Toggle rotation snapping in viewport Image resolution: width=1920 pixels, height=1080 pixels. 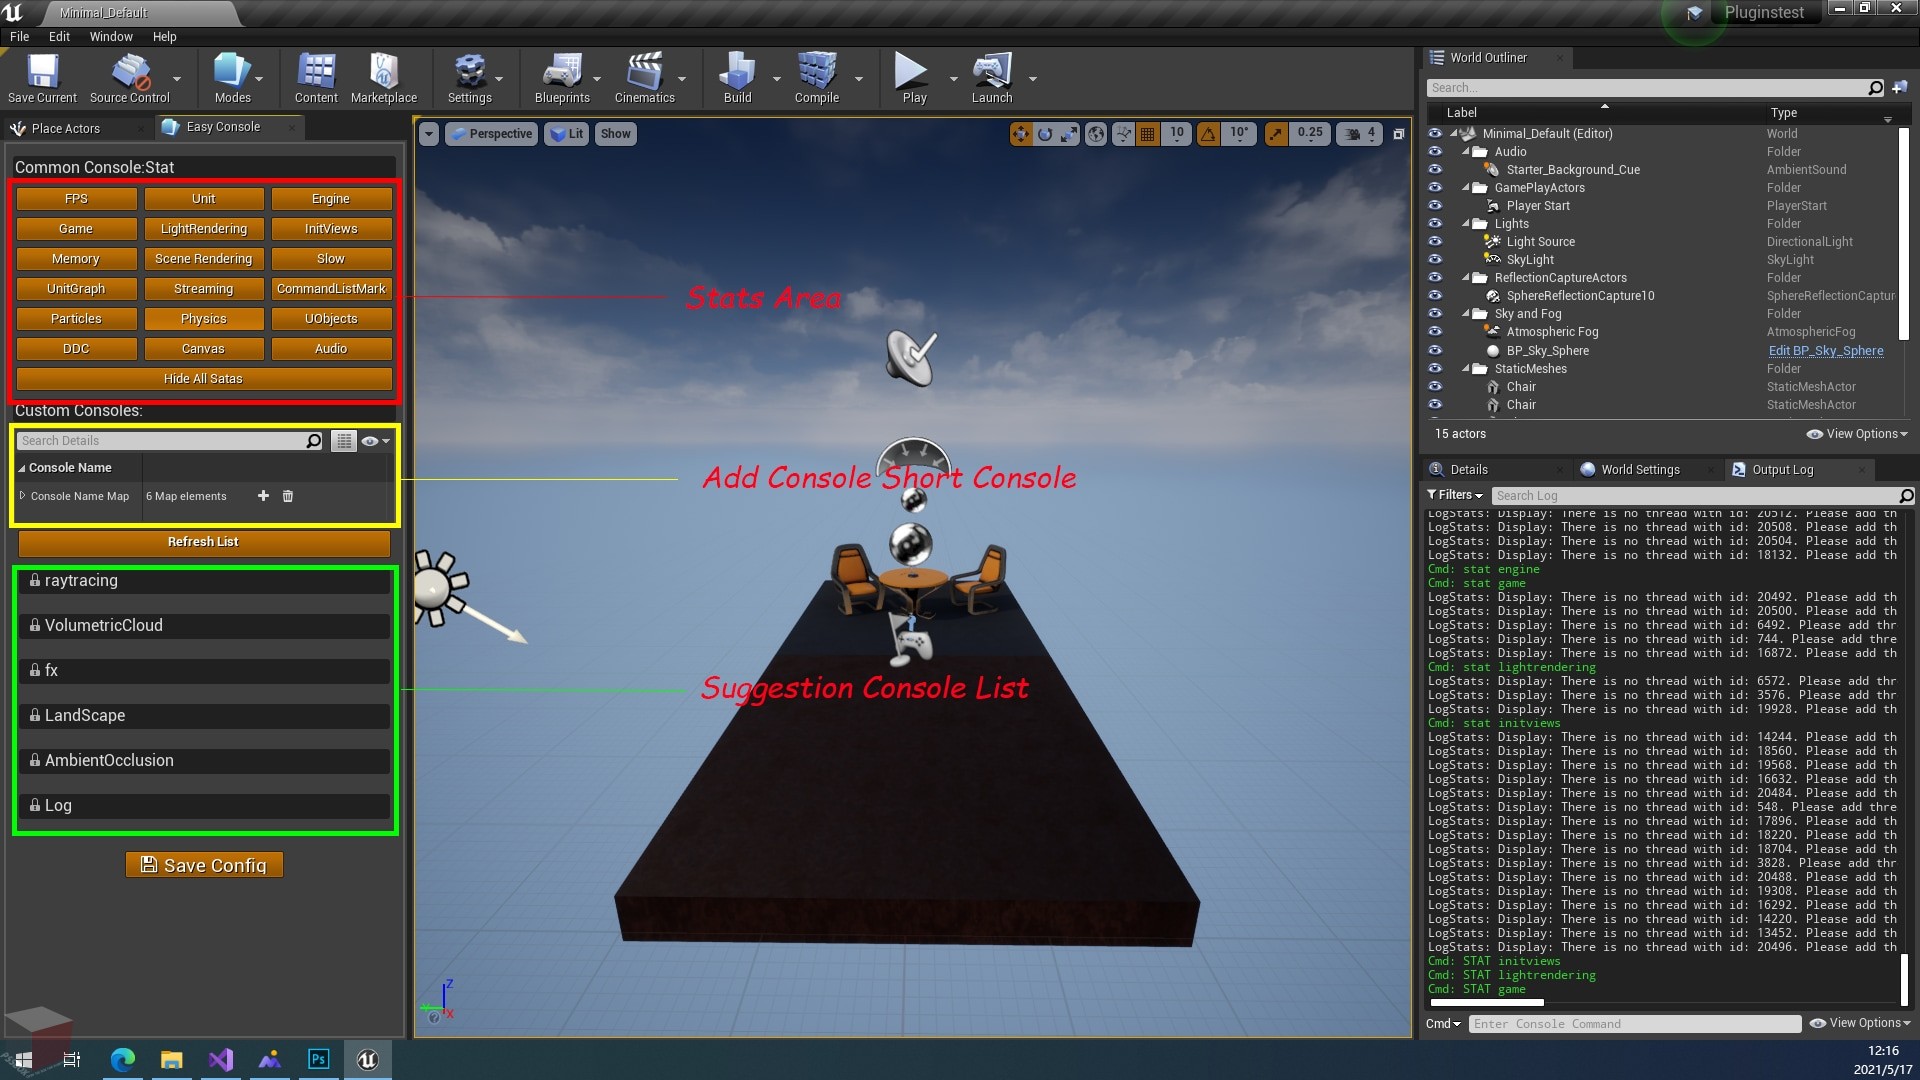1209,133
